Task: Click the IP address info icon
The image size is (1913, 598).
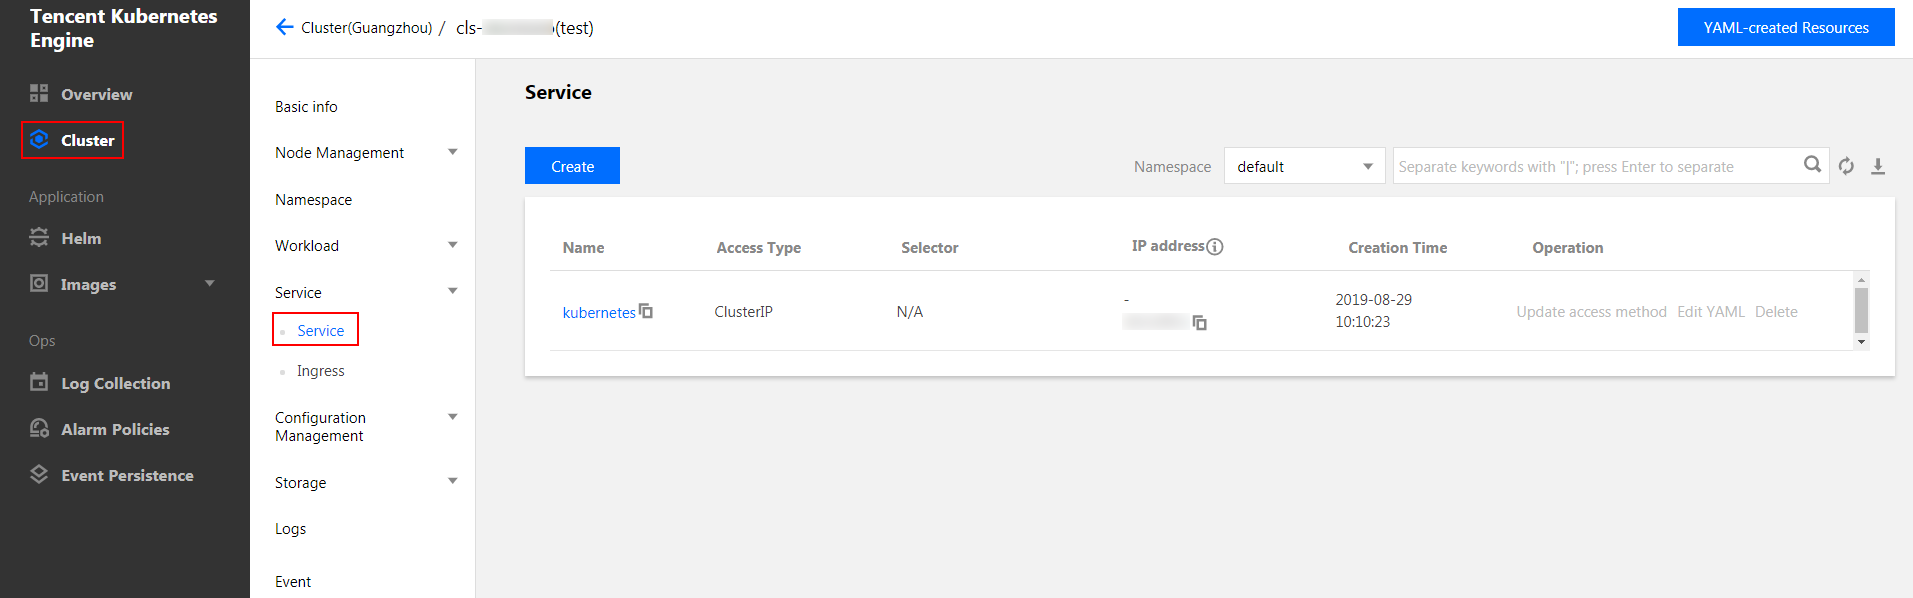Action: click(1215, 247)
